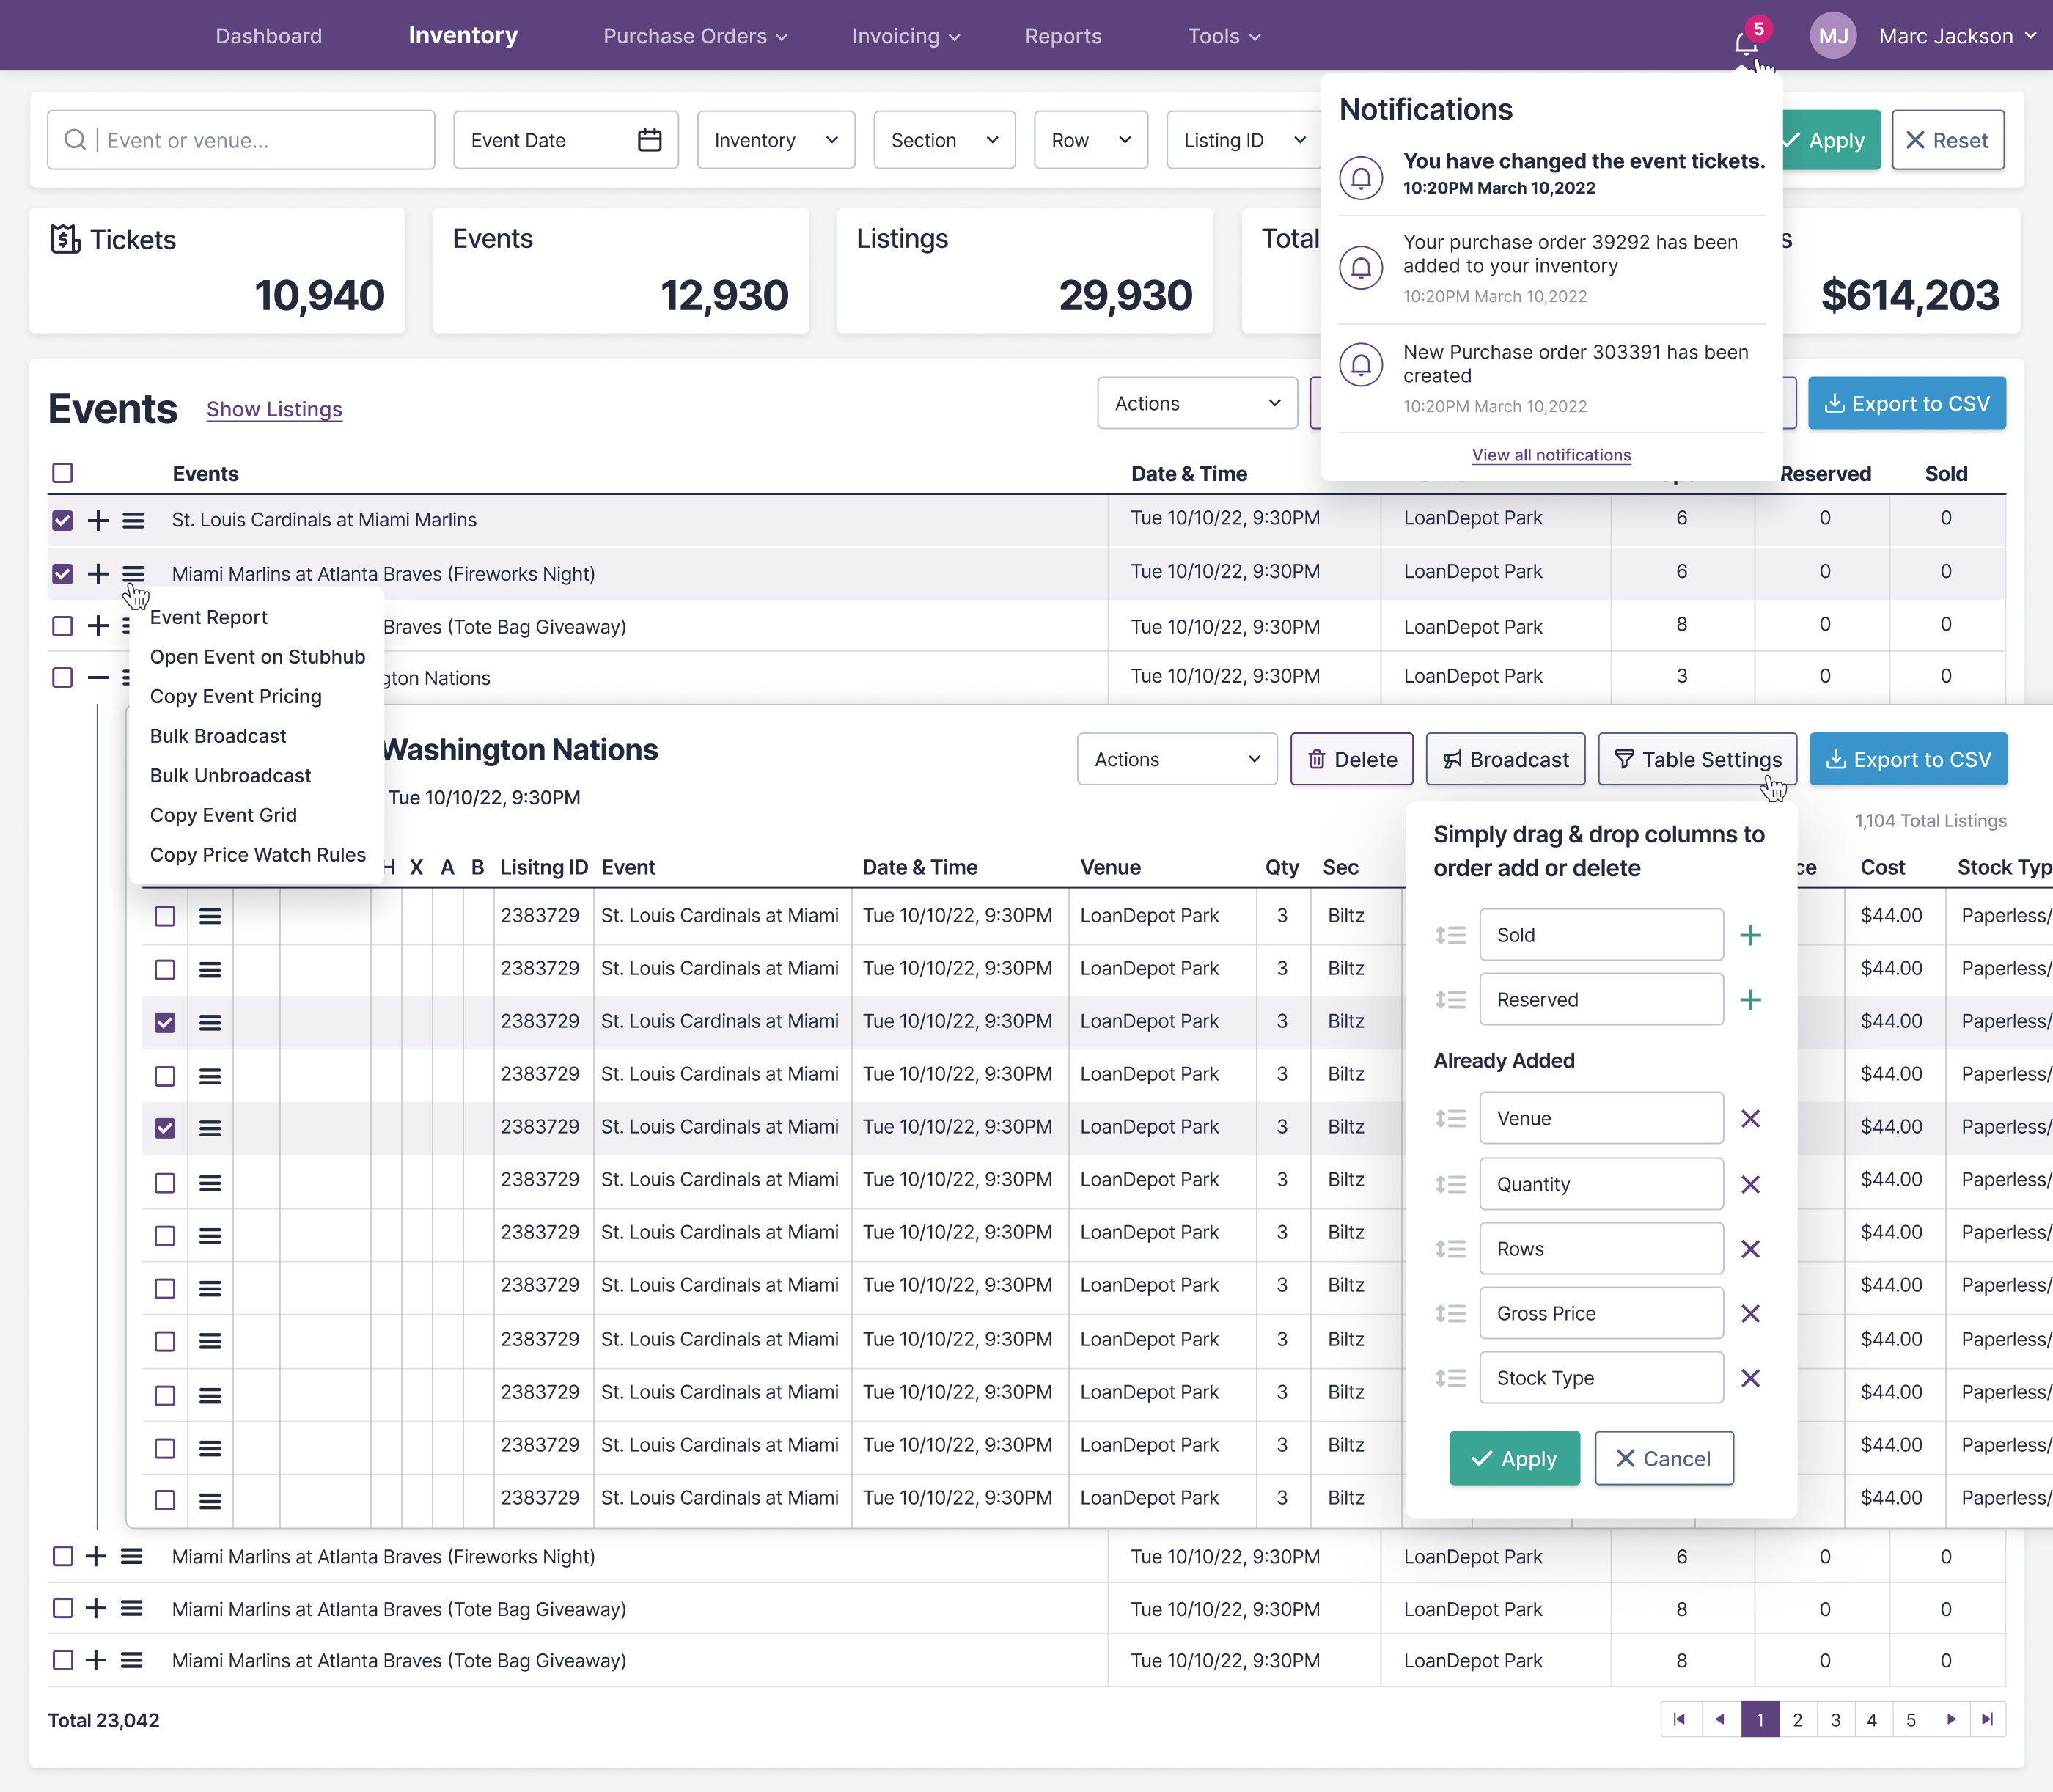Click the plus icon next to Sold column
The height and width of the screenshot is (1792, 2053).
point(1750,935)
